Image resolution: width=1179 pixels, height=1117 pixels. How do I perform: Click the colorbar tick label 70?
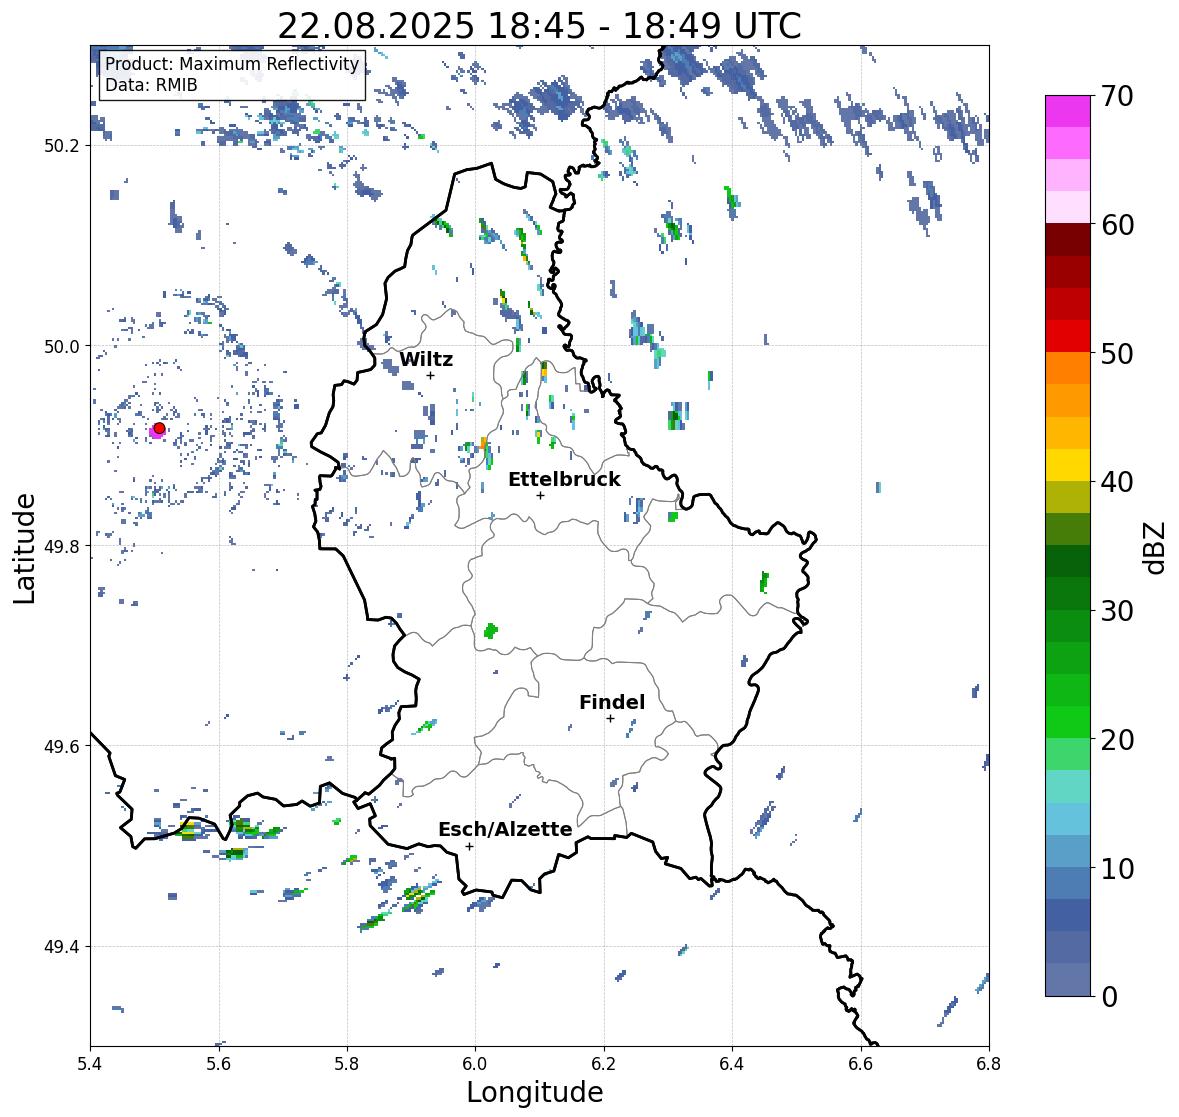[x=1117, y=96]
